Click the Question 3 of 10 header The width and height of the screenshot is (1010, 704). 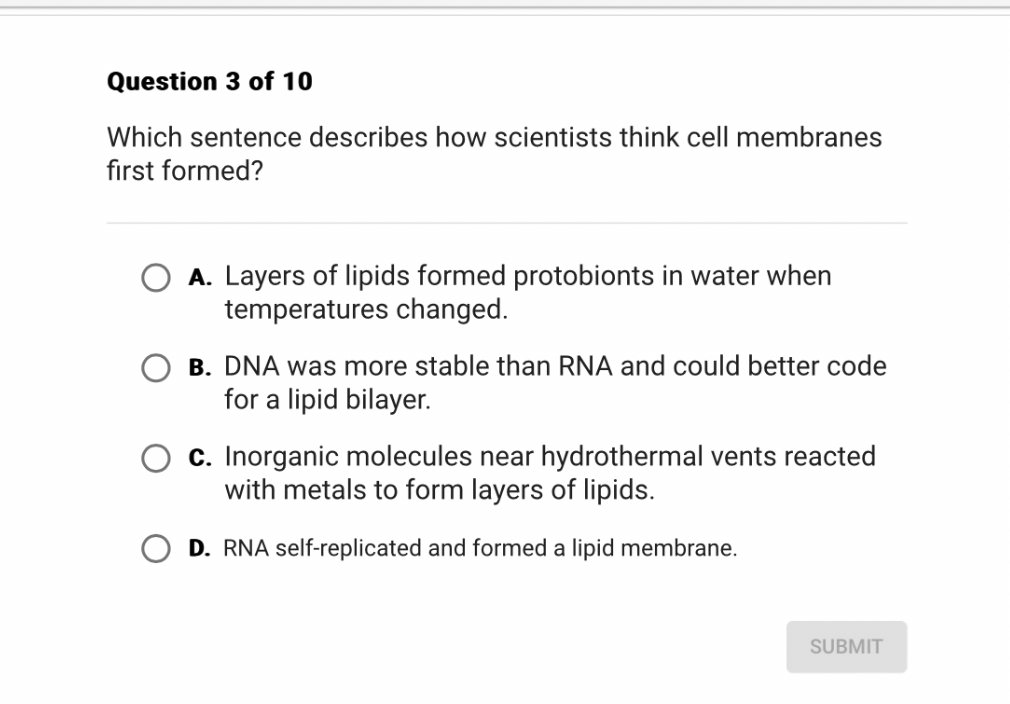(x=210, y=81)
